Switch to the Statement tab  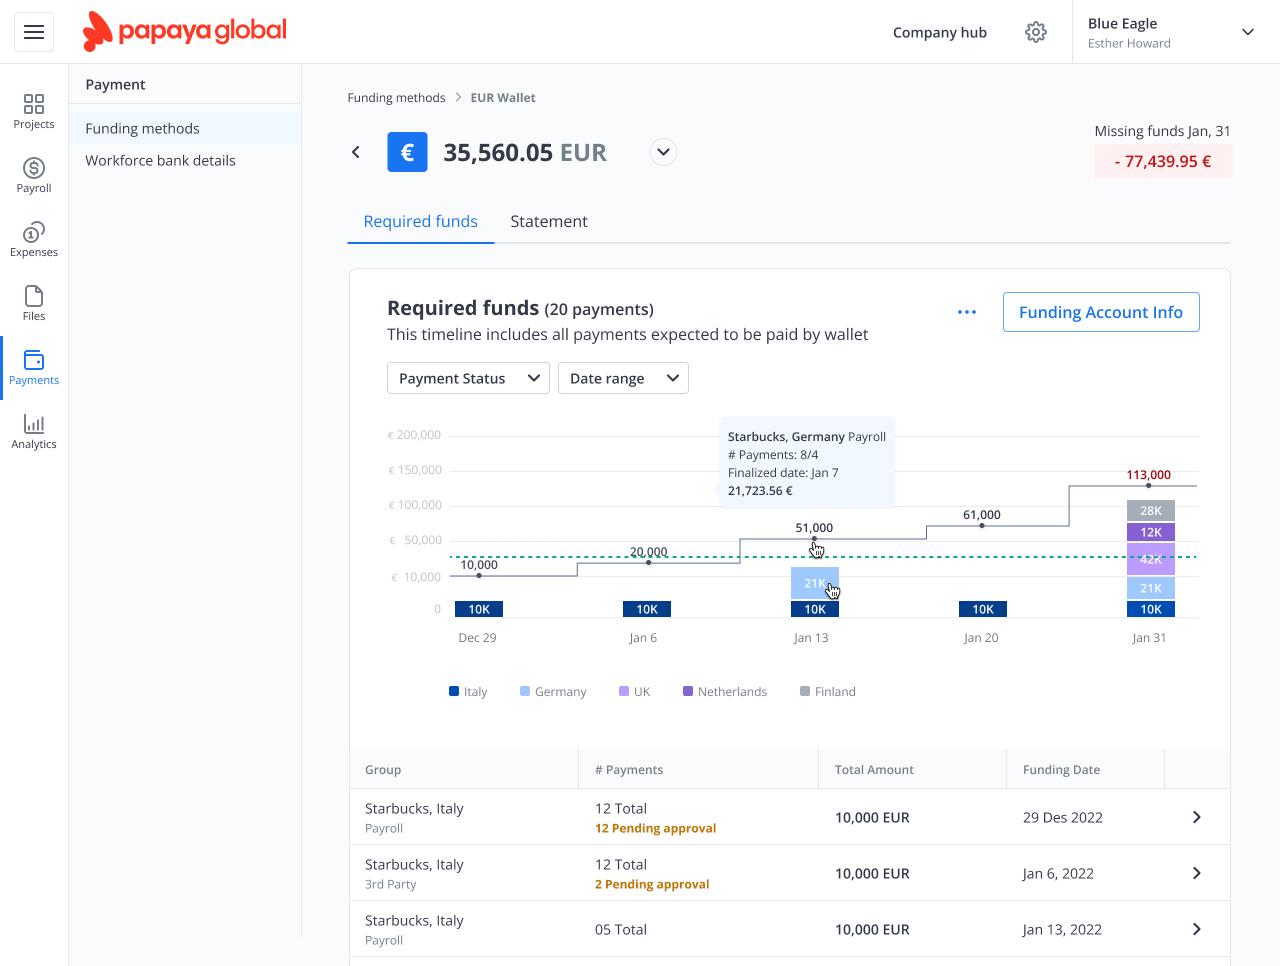pyautogui.click(x=548, y=221)
